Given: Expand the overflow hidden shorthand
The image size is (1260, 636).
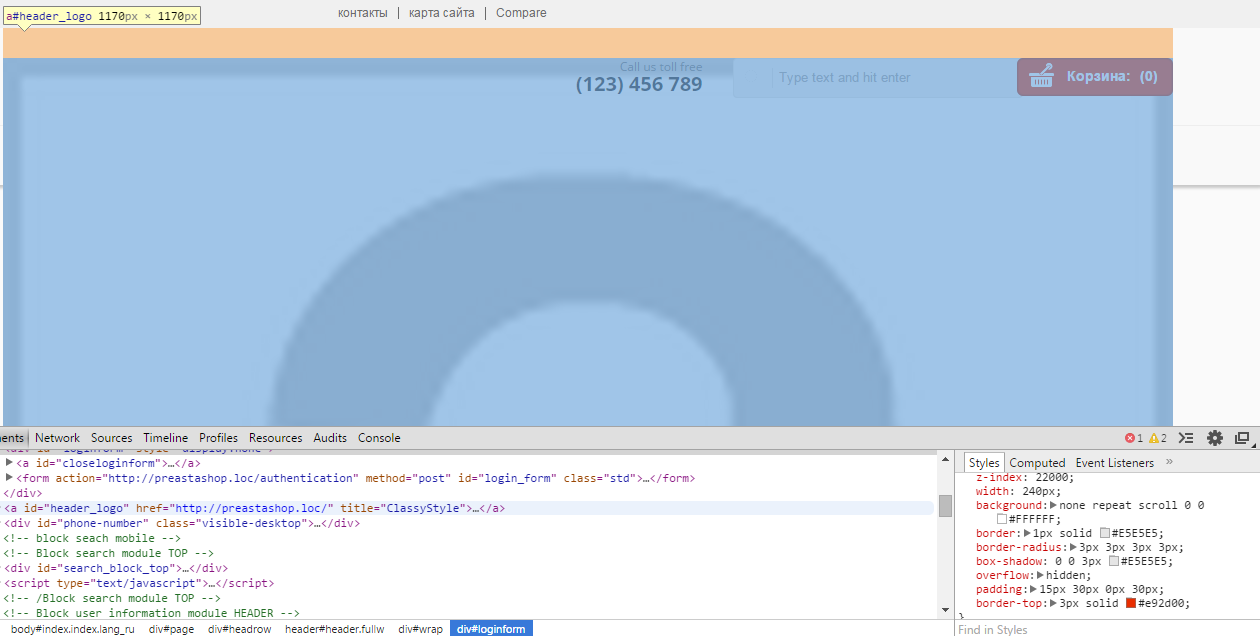Looking at the screenshot, I should (1040, 575).
